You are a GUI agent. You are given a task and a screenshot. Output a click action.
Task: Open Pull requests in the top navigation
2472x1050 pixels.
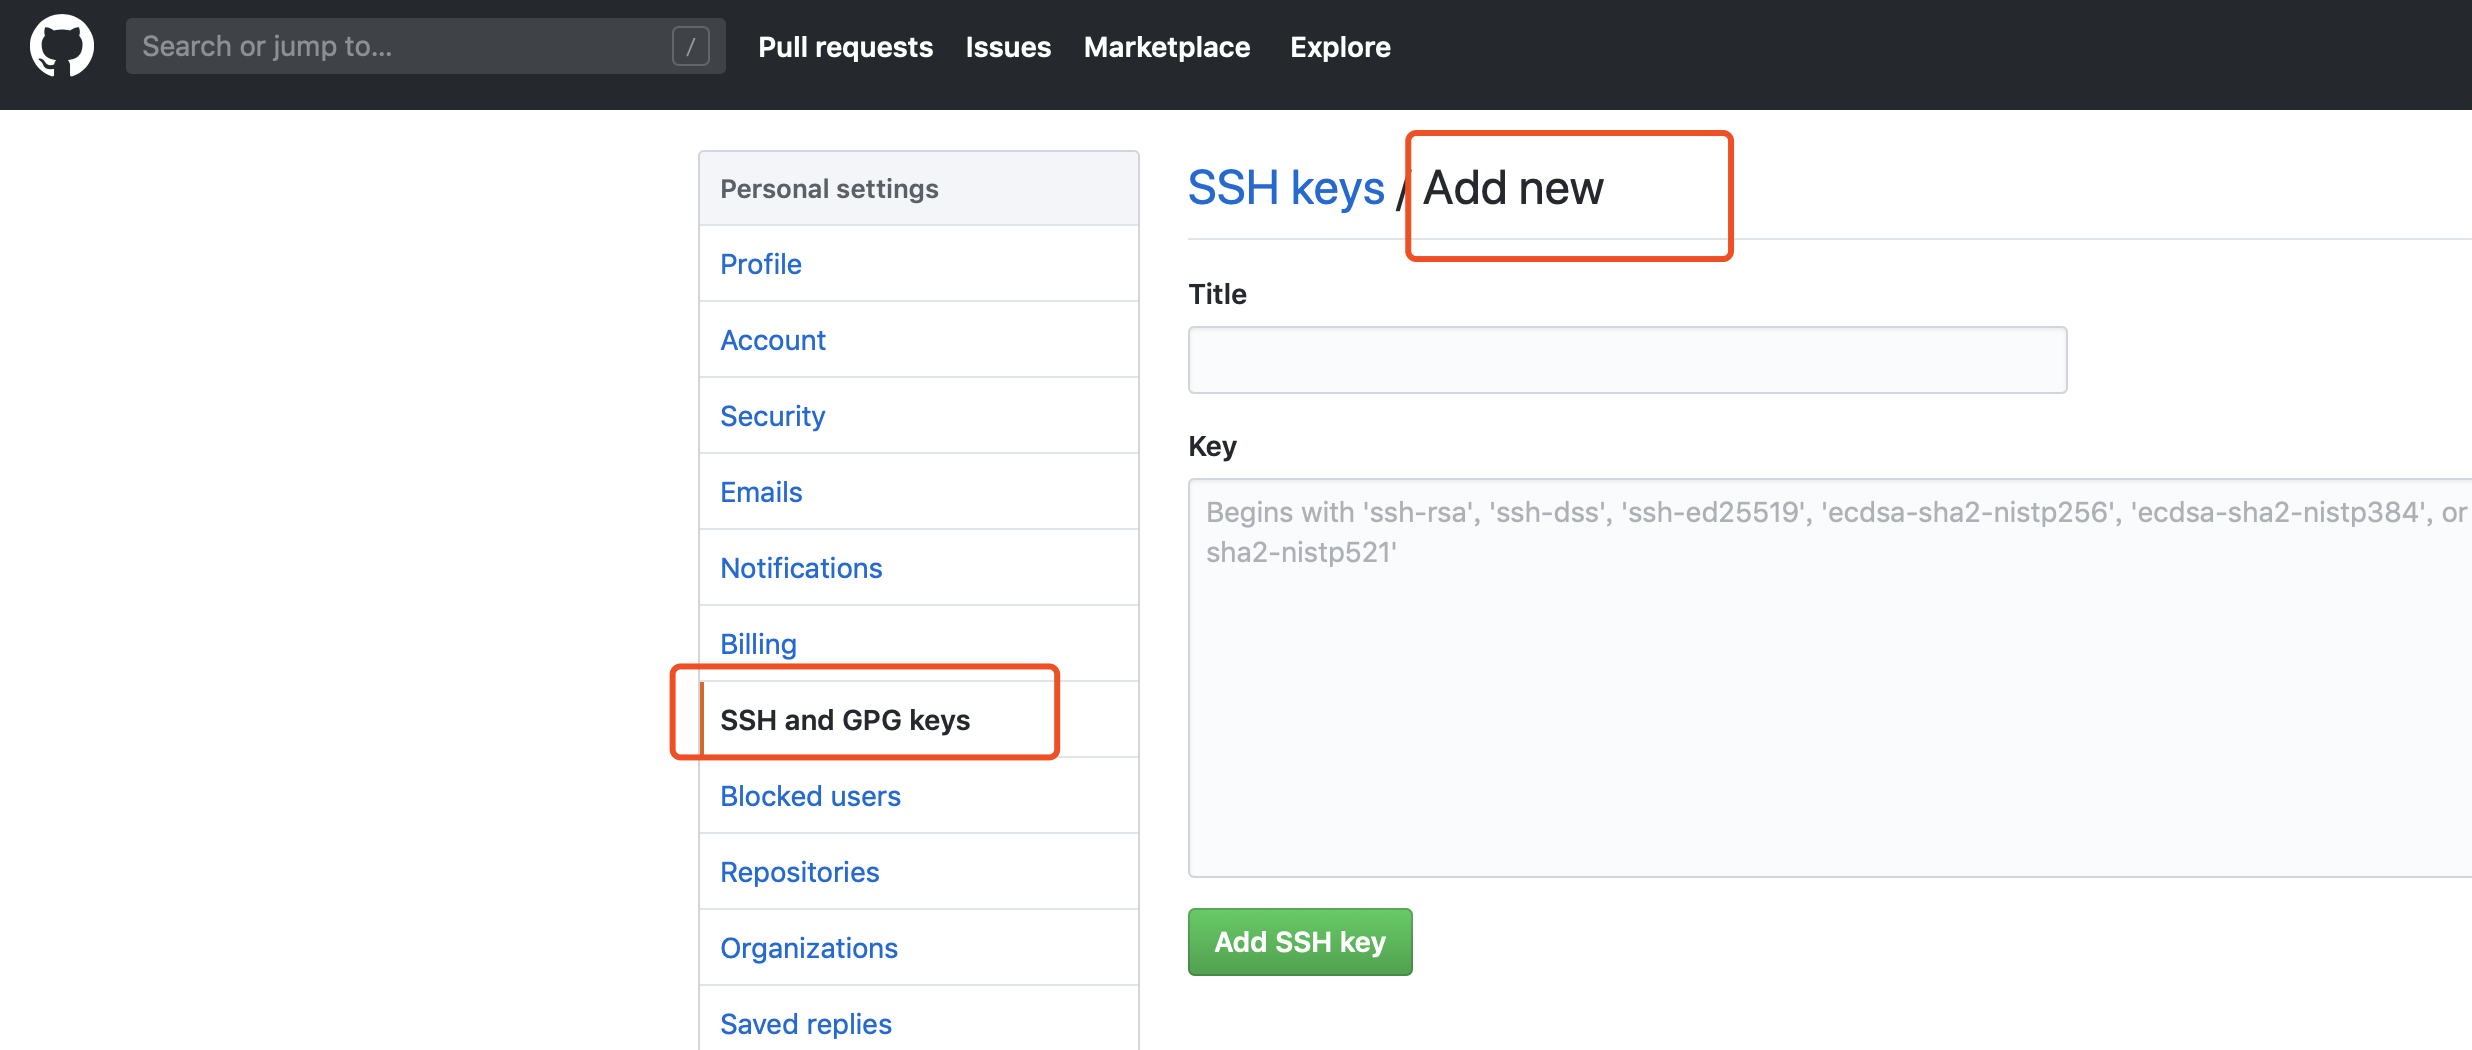tap(845, 47)
